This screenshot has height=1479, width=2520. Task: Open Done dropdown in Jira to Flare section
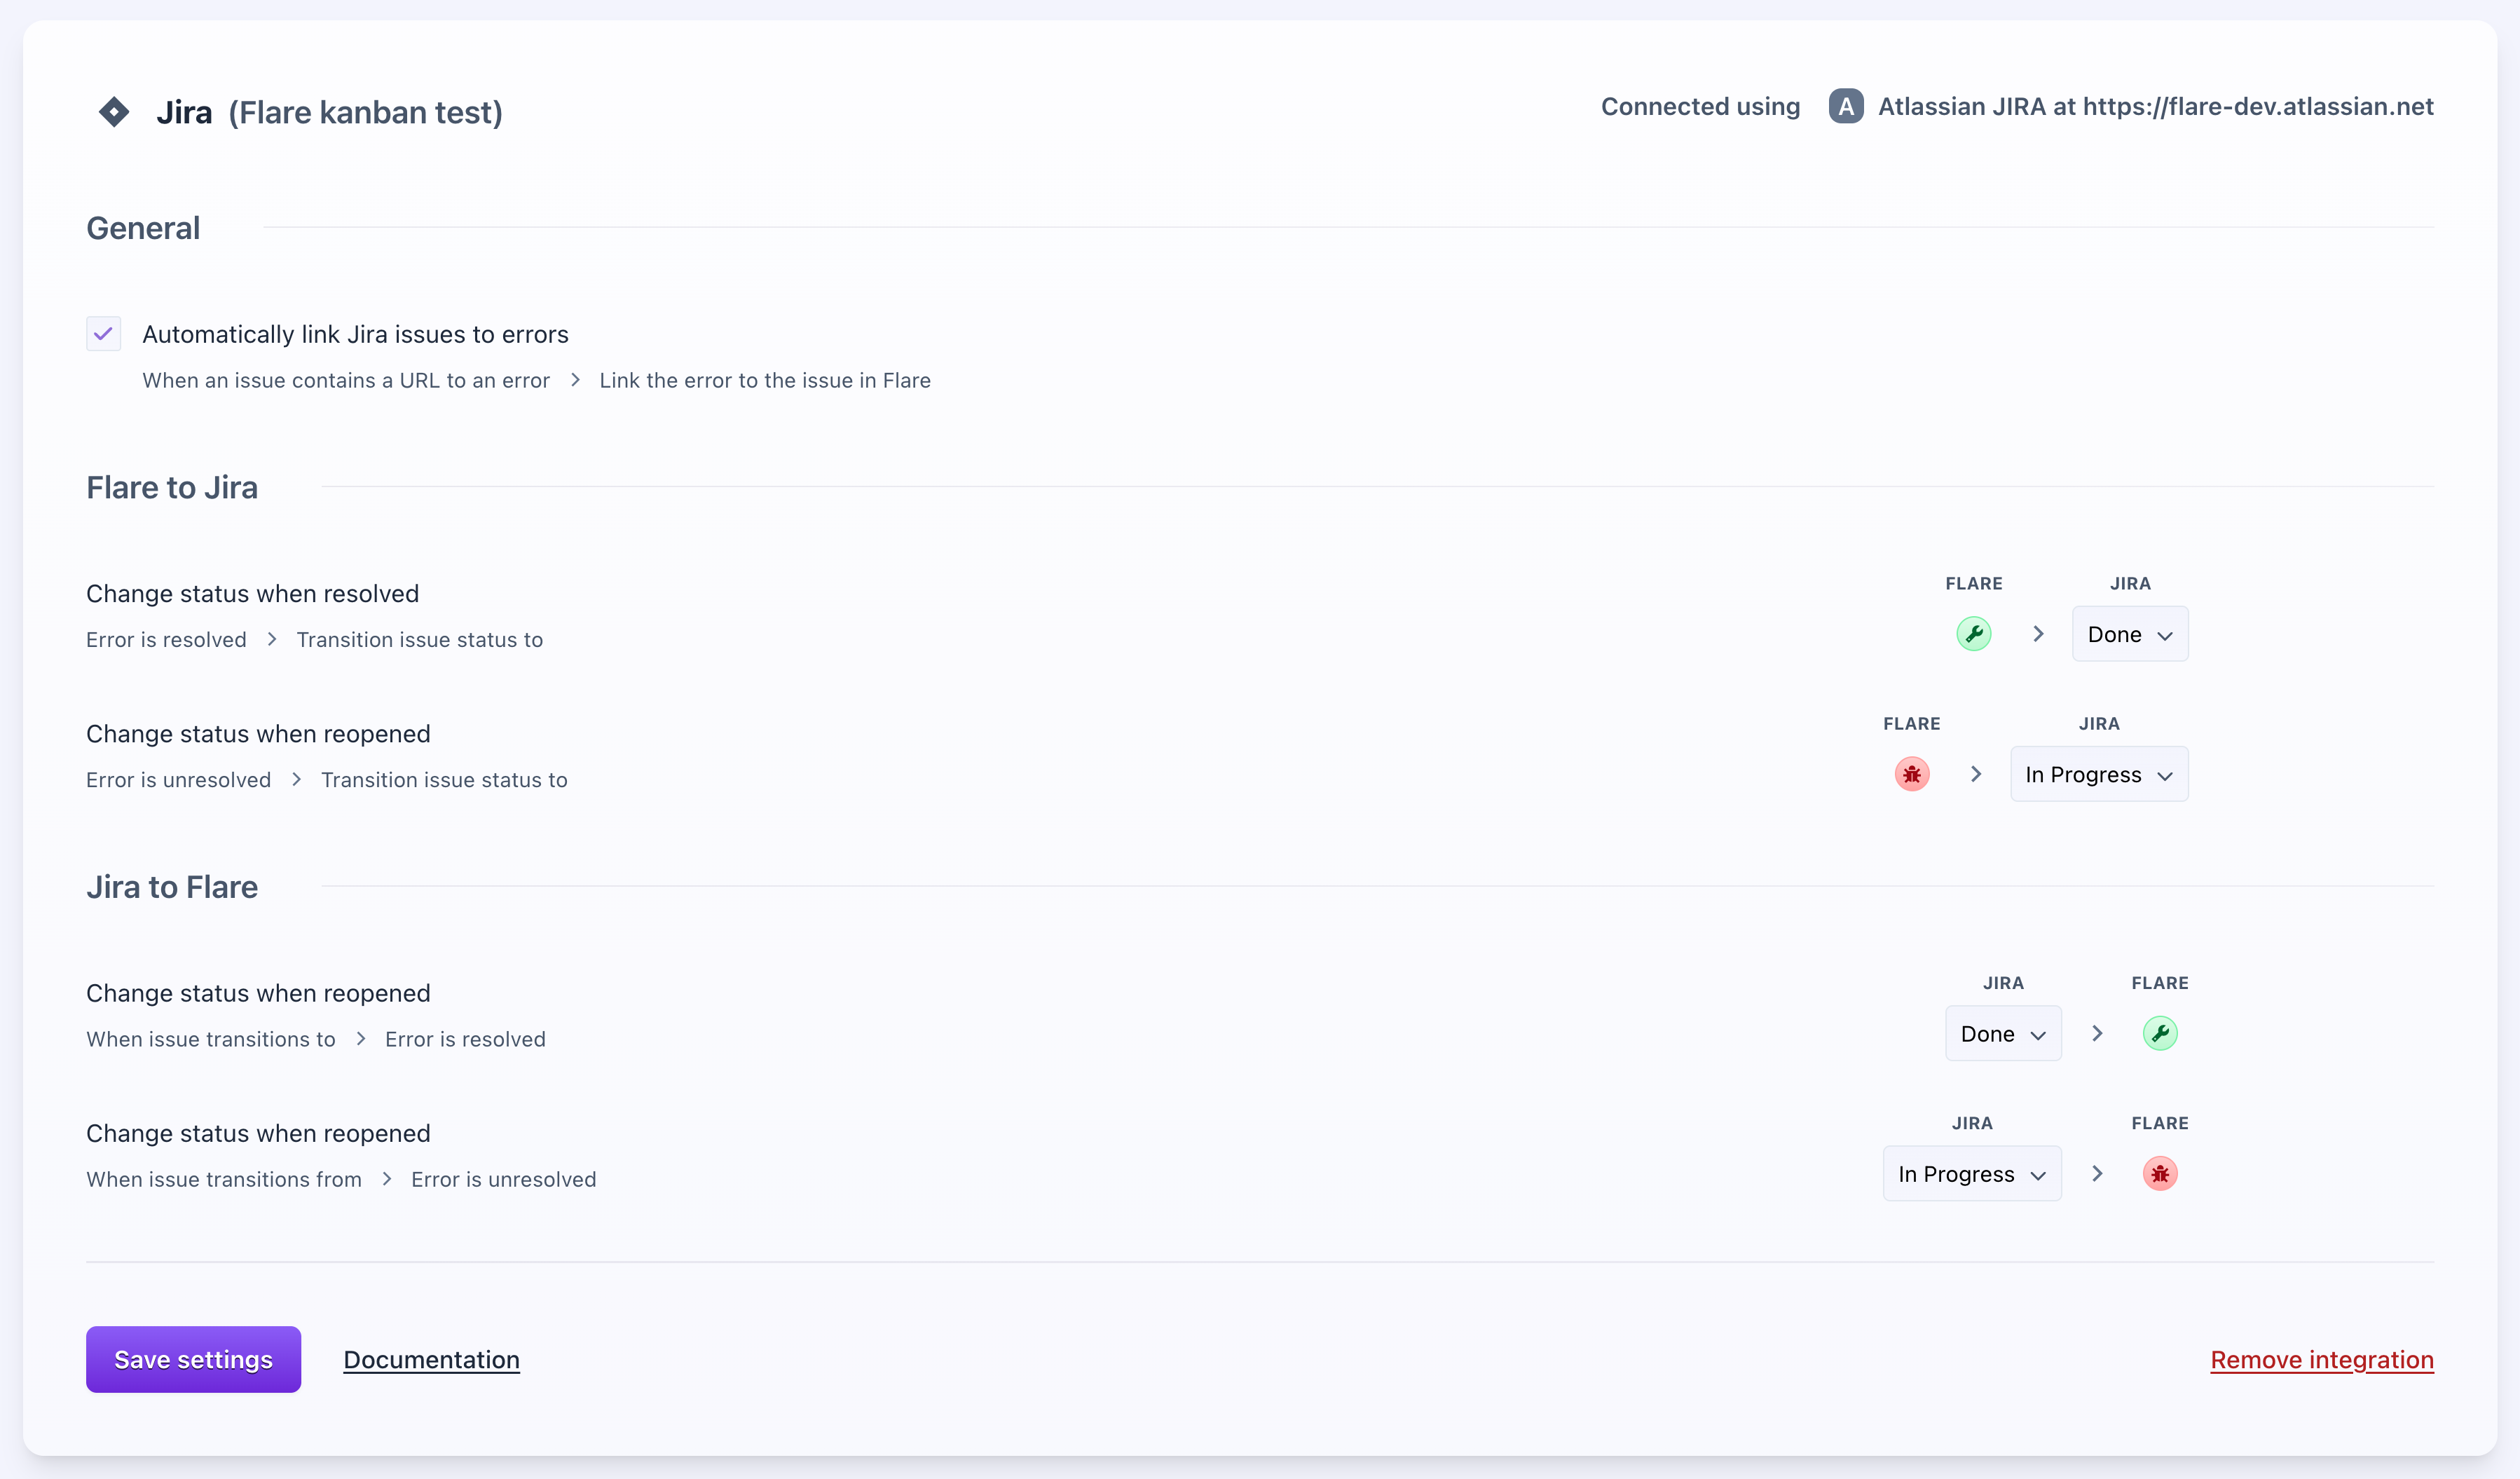(2002, 1033)
